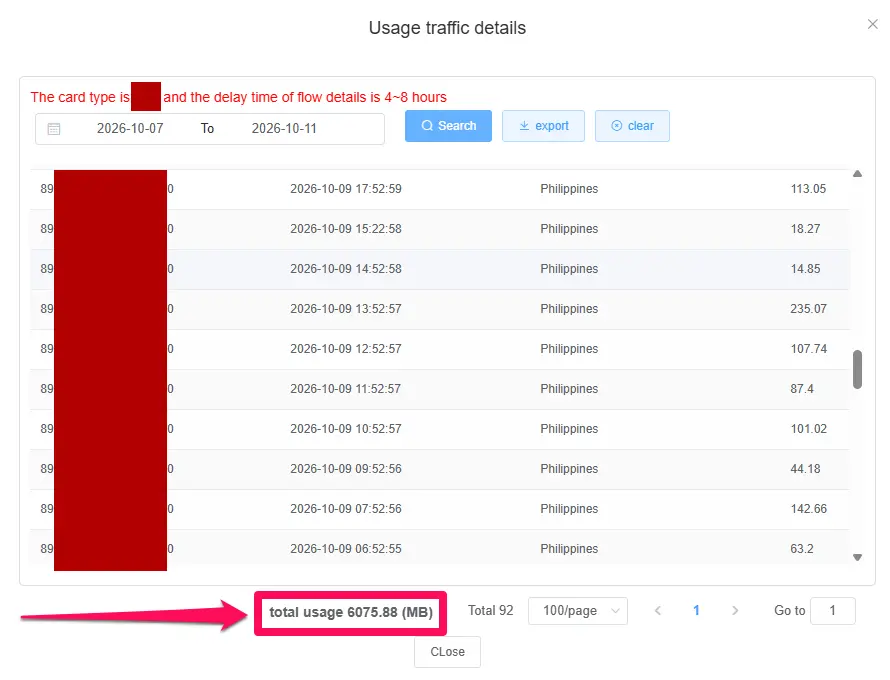The height and width of the screenshot is (680, 890).
Task: Click the CLose button at bottom
Action: (x=447, y=652)
